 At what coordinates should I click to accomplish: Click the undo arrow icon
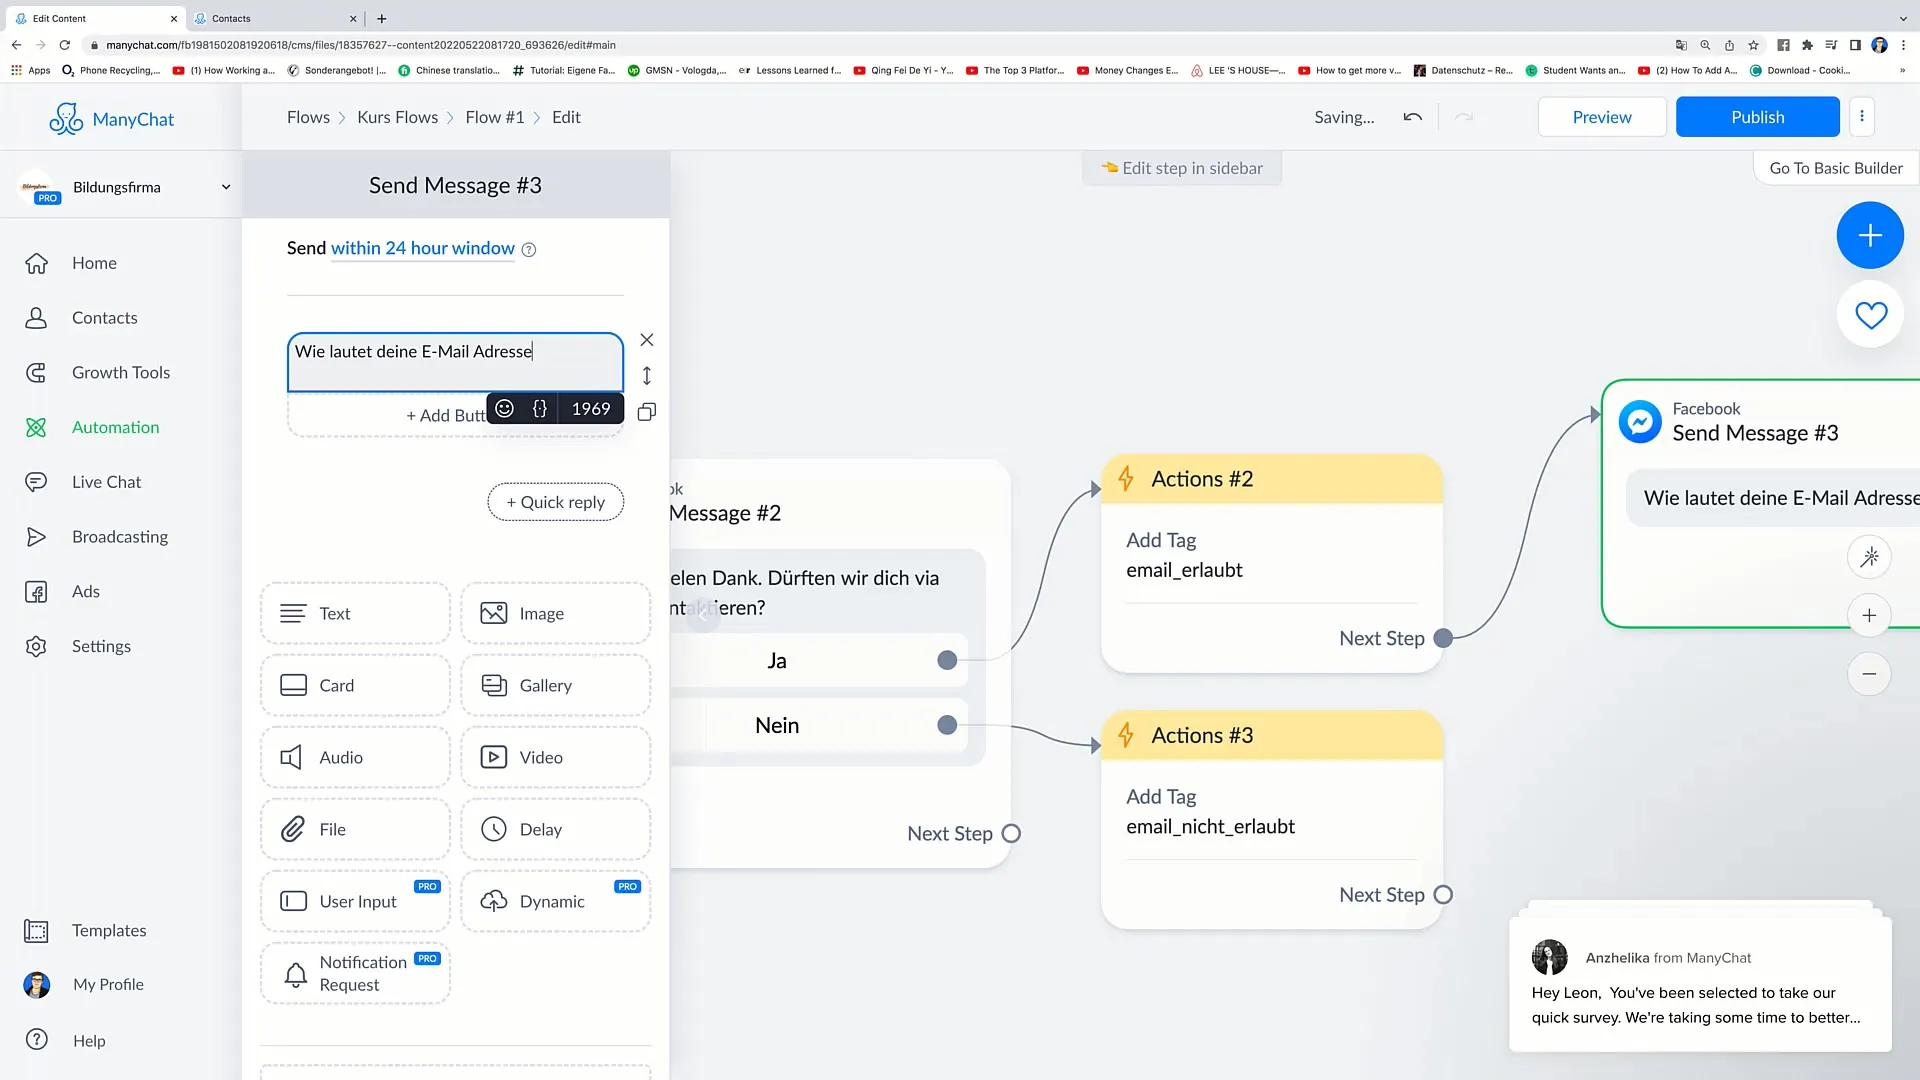(1412, 117)
